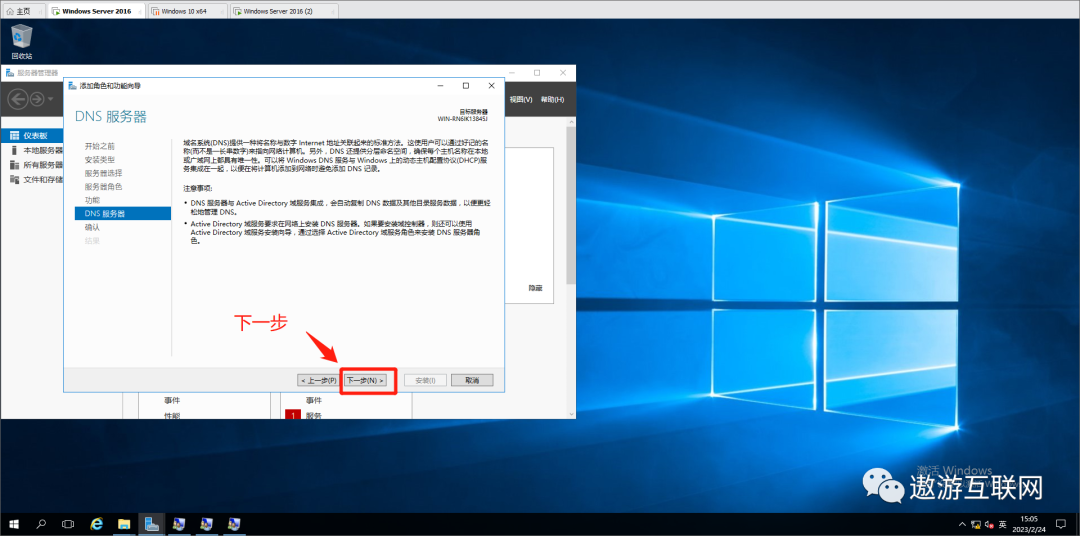Switch to the Windows Server 2016 (2) tab
The image size is (1080, 536).
283,11
